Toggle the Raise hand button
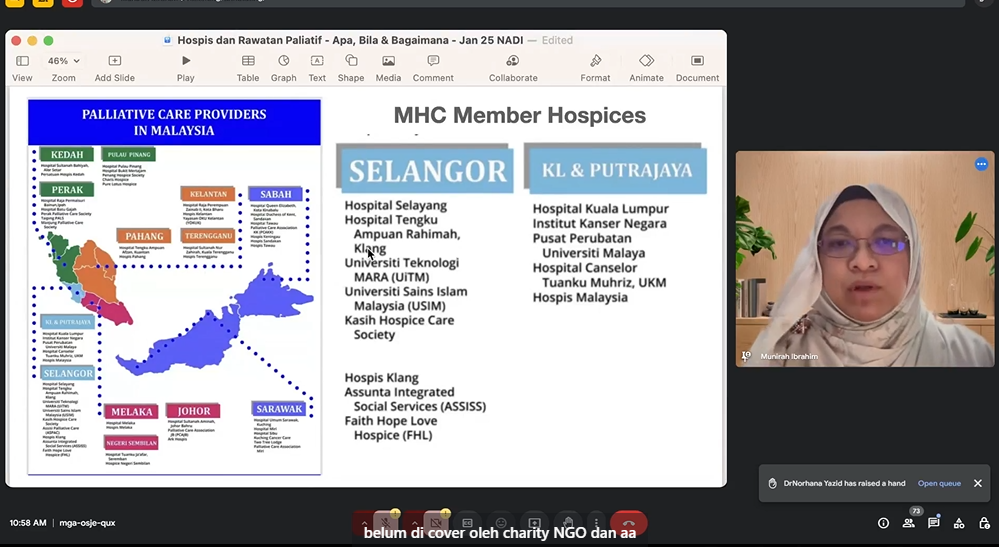Viewport: 999px width, 547px height. coord(568,523)
